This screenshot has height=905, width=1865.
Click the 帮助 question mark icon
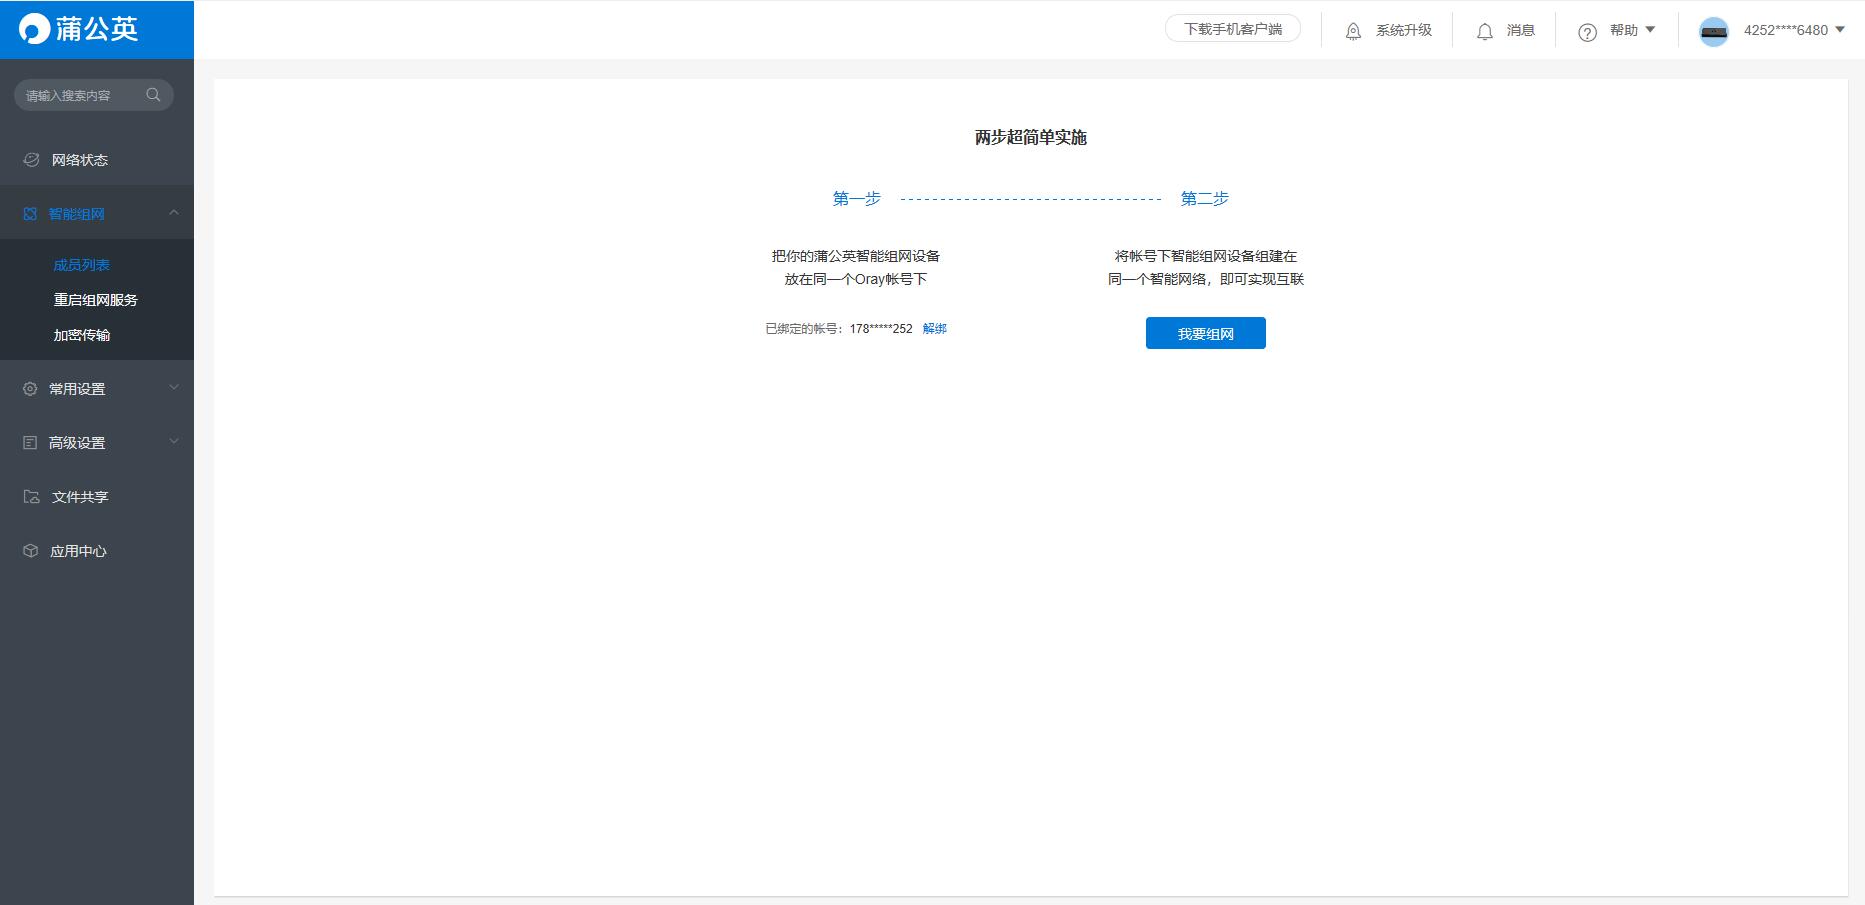[x=1588, y=30]
